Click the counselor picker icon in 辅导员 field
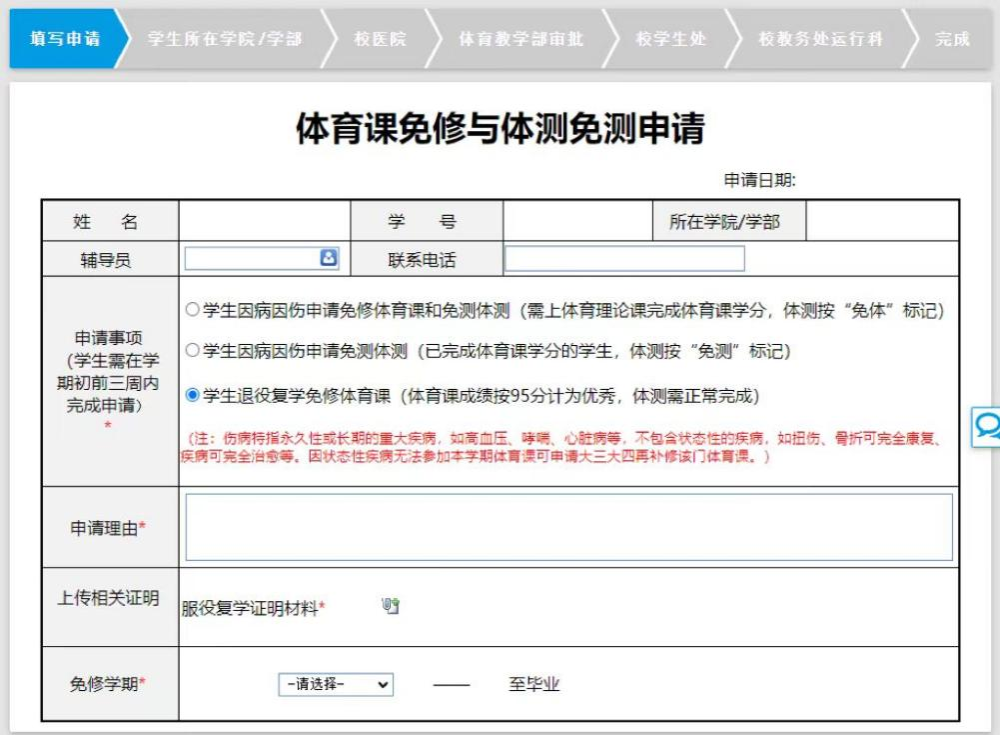Image resolution: width=1000 pixels, height=735 pixels. click(328, 258)
